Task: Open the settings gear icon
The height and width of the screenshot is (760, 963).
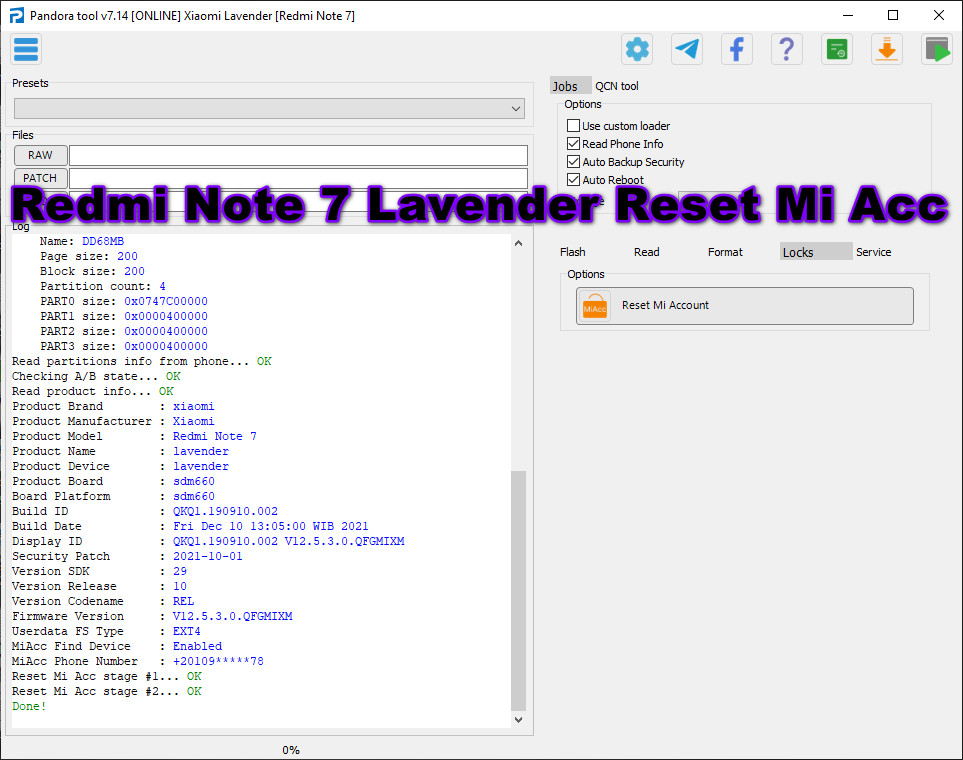Action: click(x=637, y=49)
